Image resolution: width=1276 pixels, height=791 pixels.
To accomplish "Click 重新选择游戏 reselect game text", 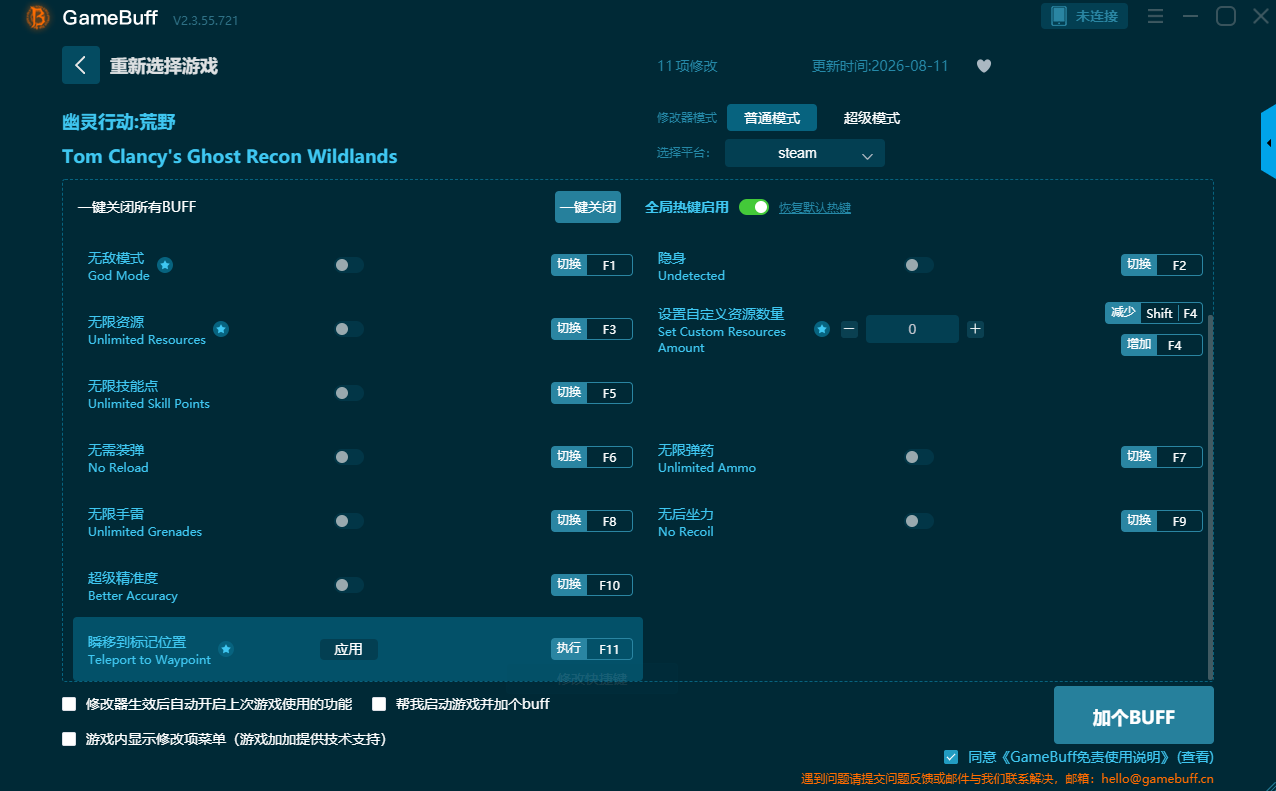I will (164, 66).
